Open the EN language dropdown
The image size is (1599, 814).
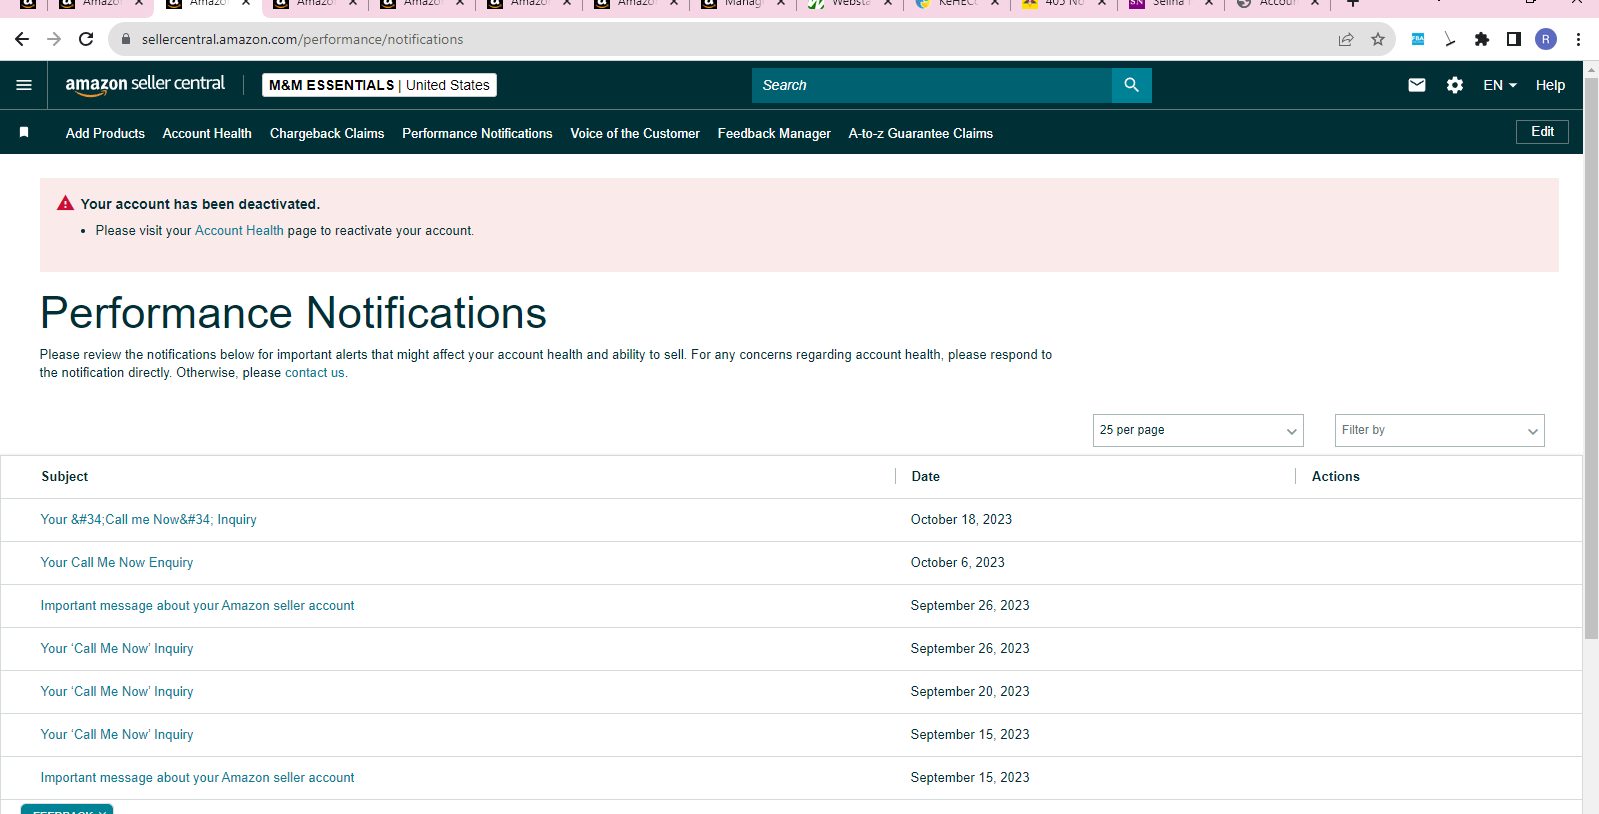1500,85
